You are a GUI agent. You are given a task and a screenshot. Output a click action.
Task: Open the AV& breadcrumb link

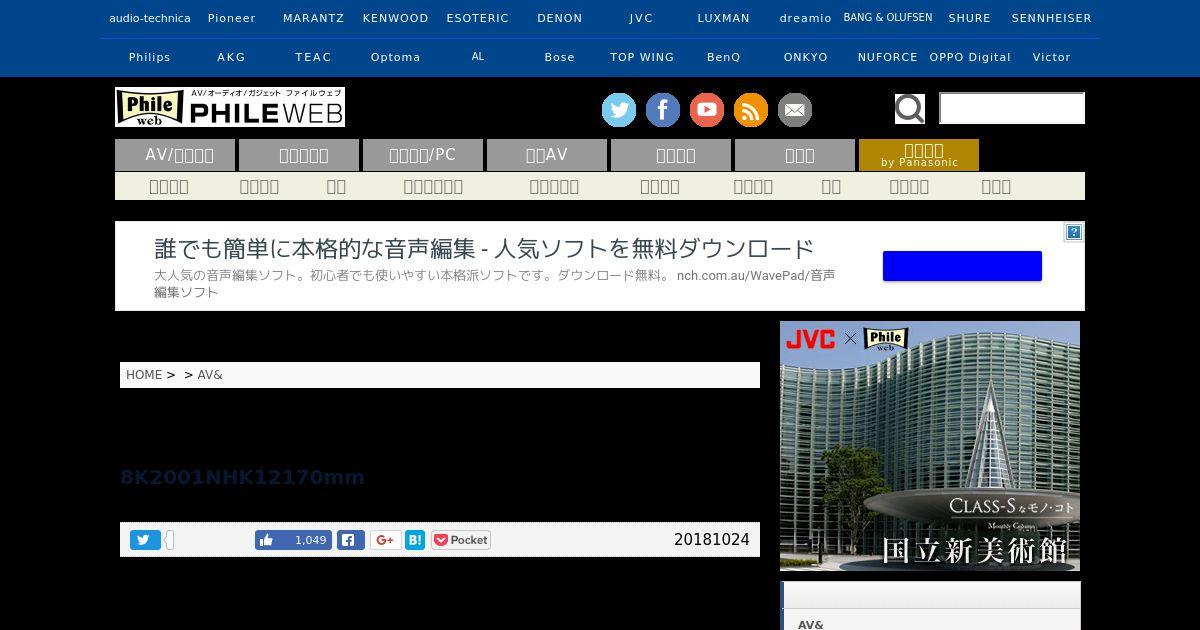210,375
